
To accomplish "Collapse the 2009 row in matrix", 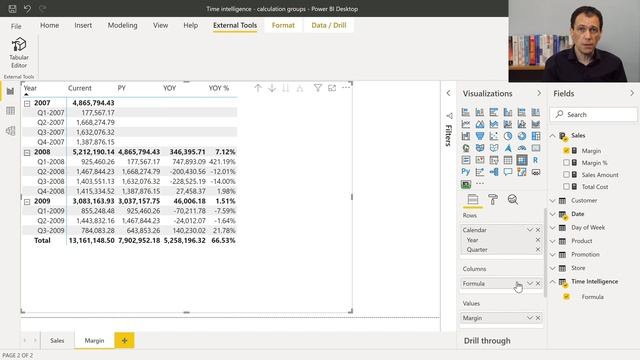I will (27, 202).
